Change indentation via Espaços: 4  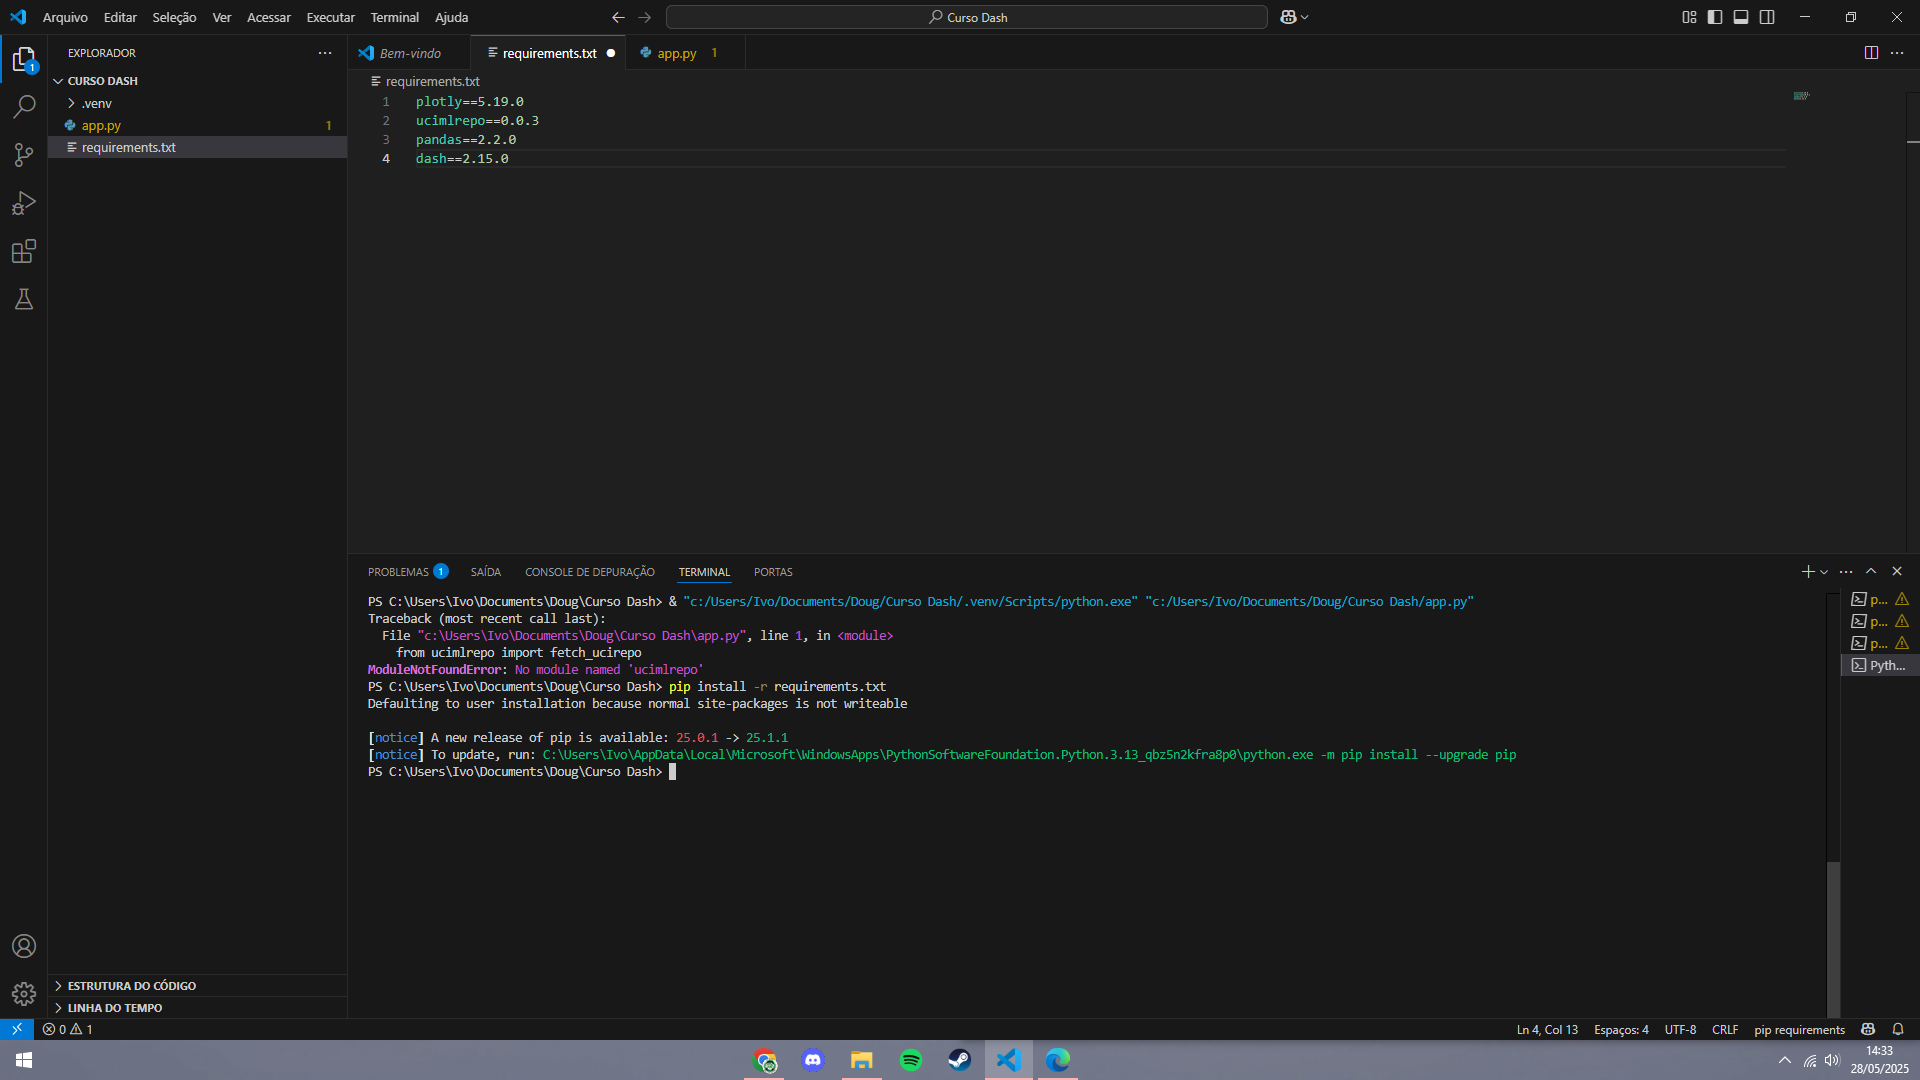[x=1621, y=1029]
